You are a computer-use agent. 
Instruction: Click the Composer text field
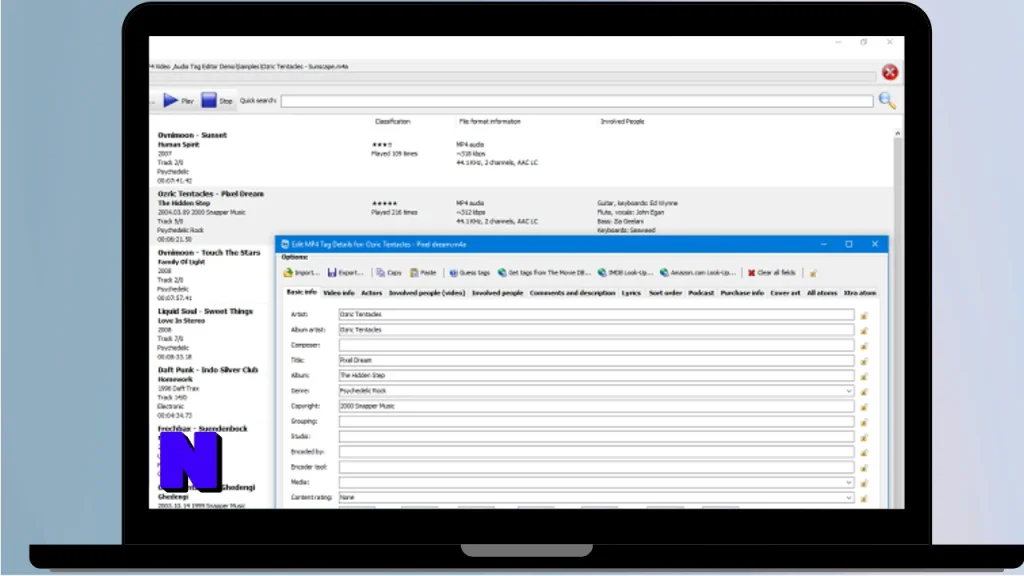click(x=596, y=345)
